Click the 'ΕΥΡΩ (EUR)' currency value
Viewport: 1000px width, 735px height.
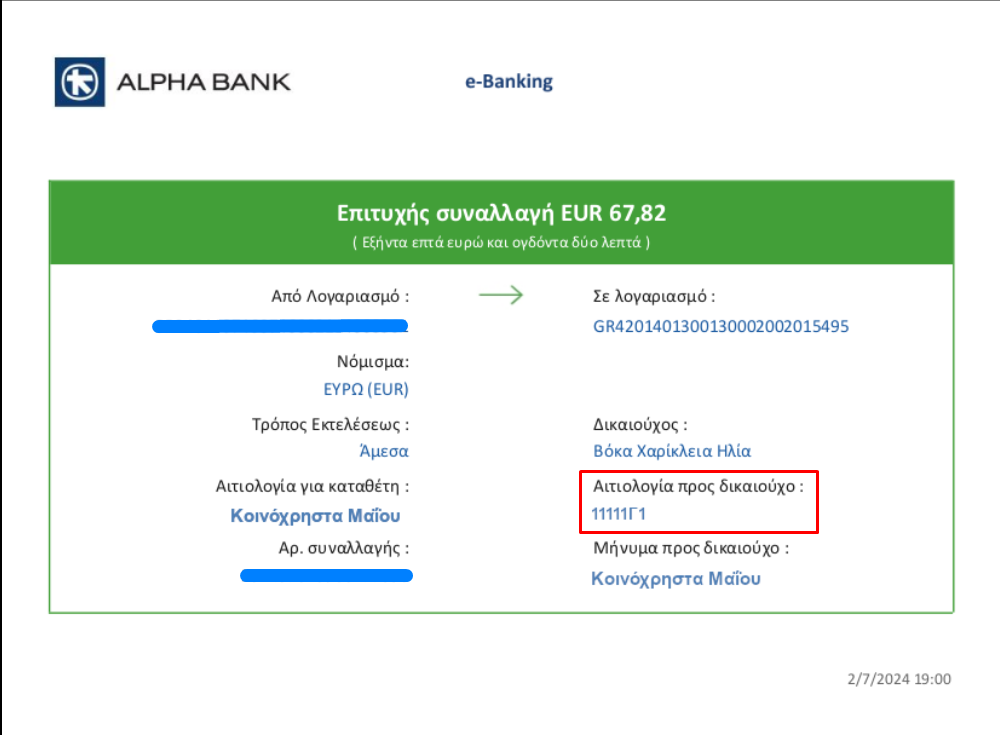366,389
